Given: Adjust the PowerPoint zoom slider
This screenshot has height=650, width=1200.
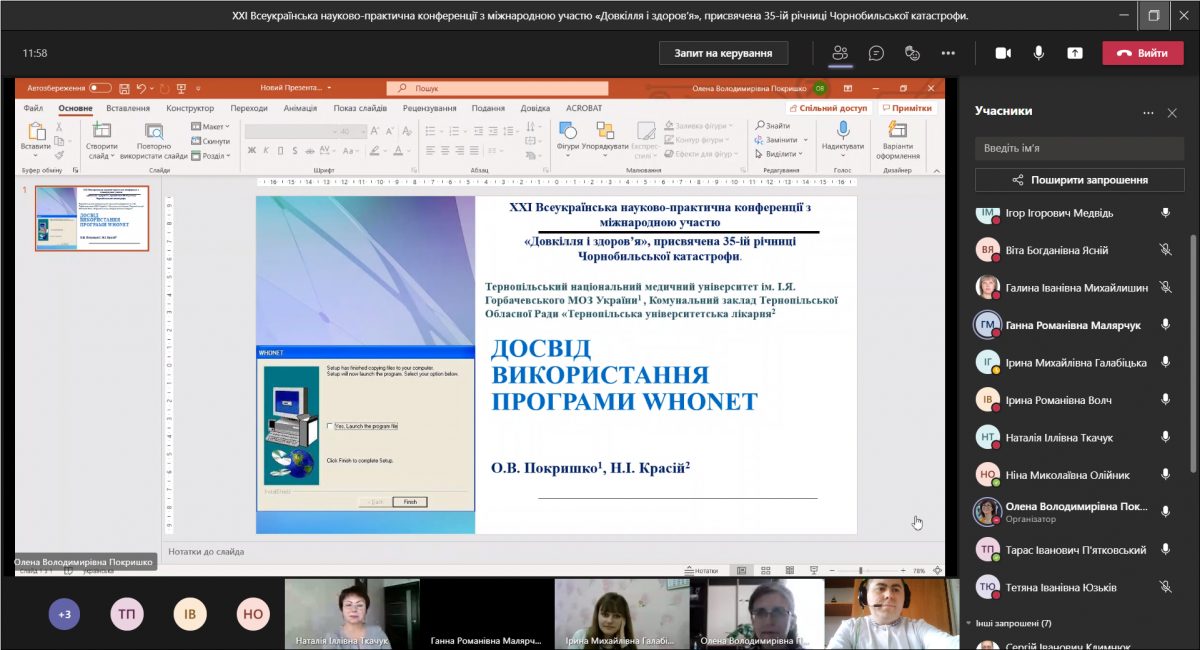Looking at the screenshot, I should click(862, 570).
